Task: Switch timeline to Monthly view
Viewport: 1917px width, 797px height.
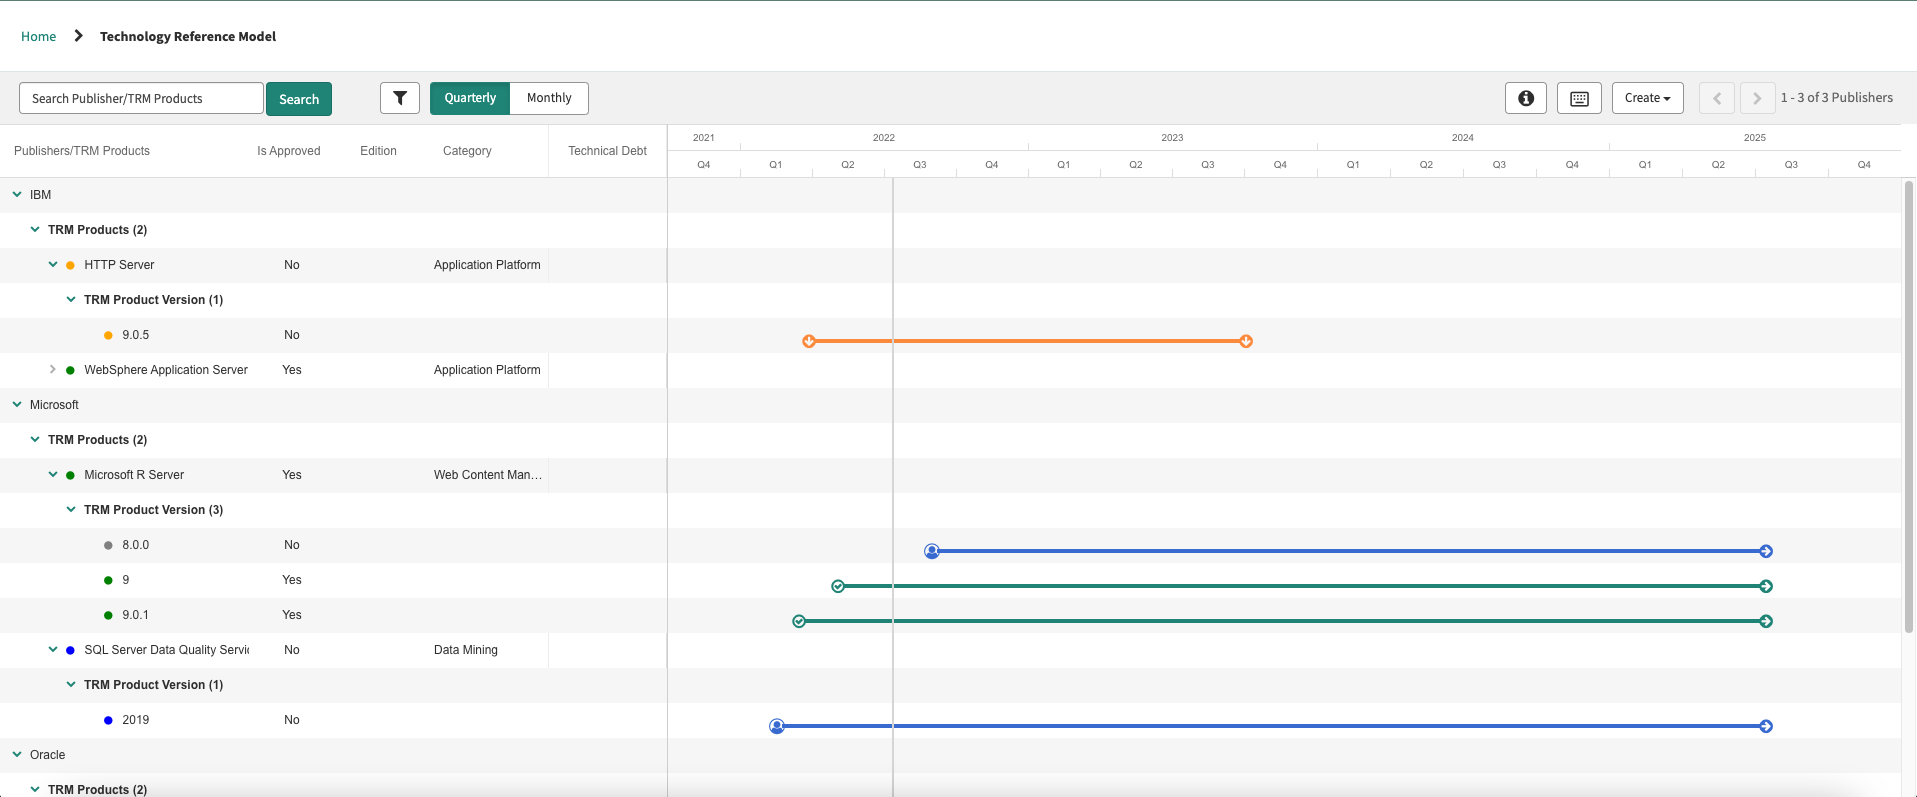Action: (549, 98)
